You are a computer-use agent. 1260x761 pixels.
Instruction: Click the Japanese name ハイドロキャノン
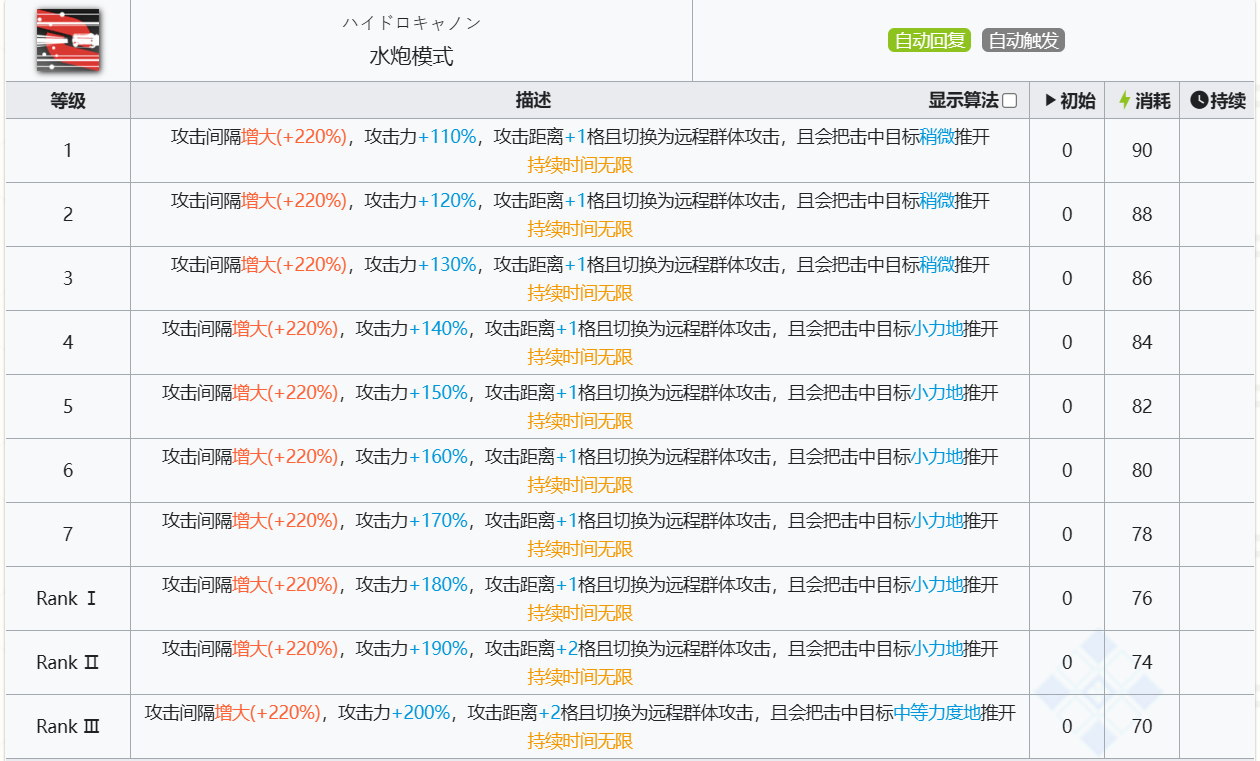pyautogui.click(x=411, y=22)
